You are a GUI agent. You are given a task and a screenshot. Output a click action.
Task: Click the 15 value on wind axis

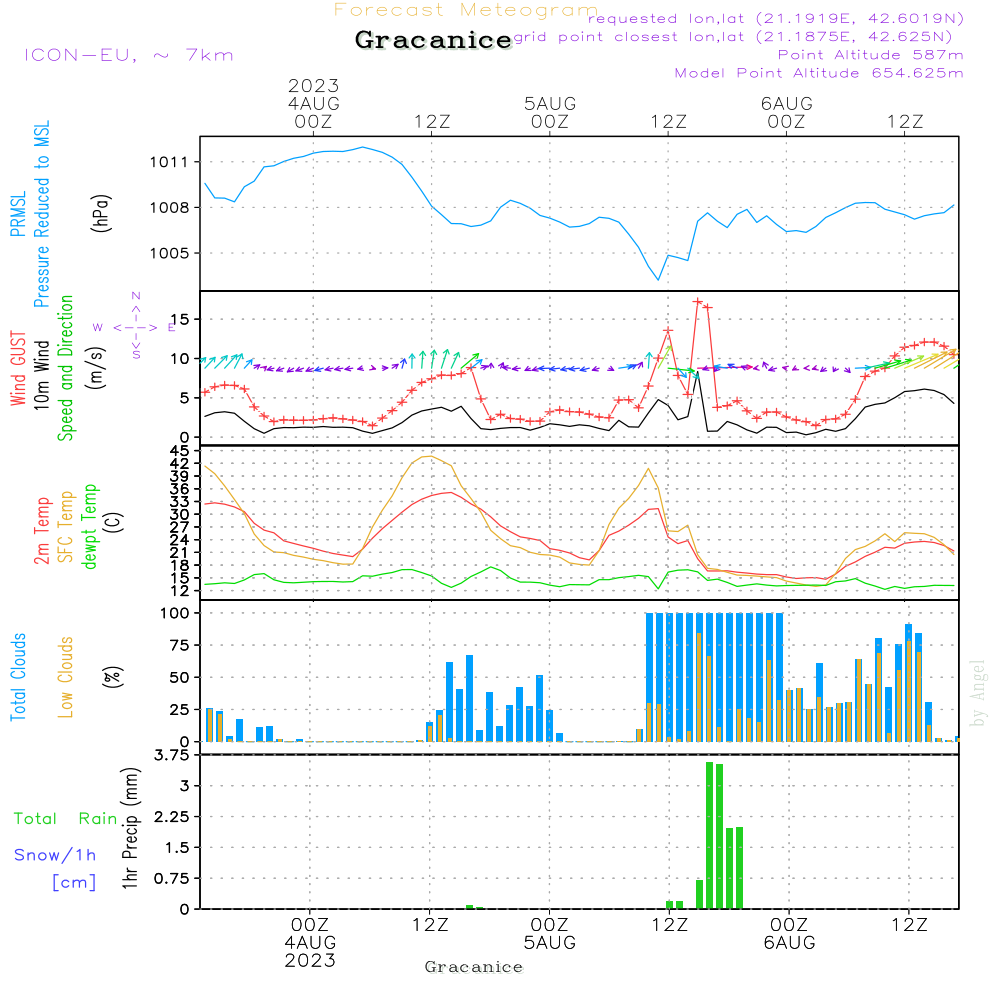180,319
